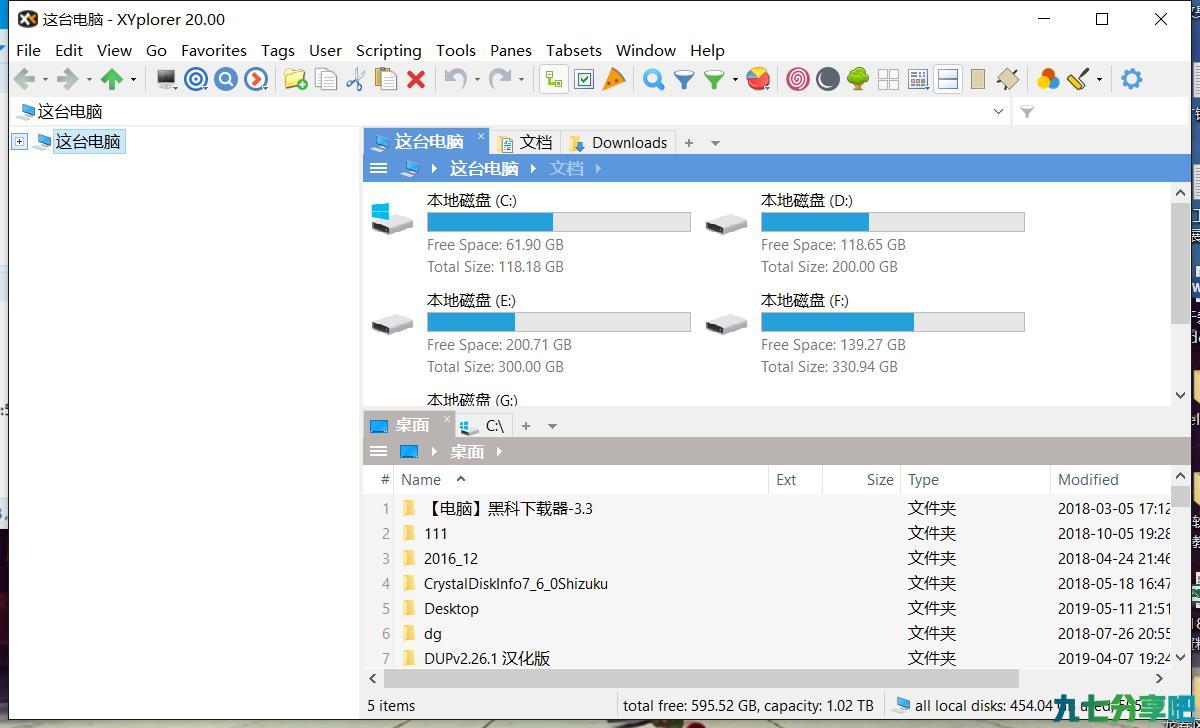1200x728 pixels.
Task: Click the pinned tan panel toolbar icon
Action: coord(1008,79)
